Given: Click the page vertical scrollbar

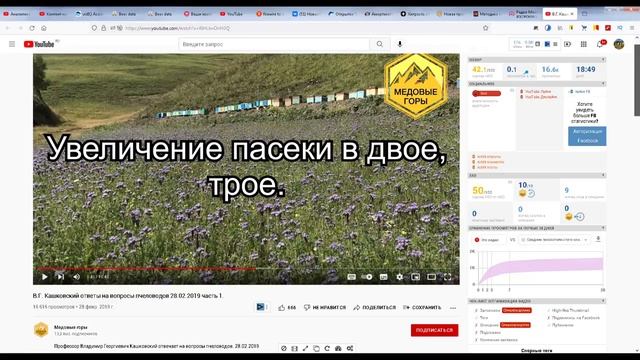Looking at the screenshot, I should (x=637, y=80).
